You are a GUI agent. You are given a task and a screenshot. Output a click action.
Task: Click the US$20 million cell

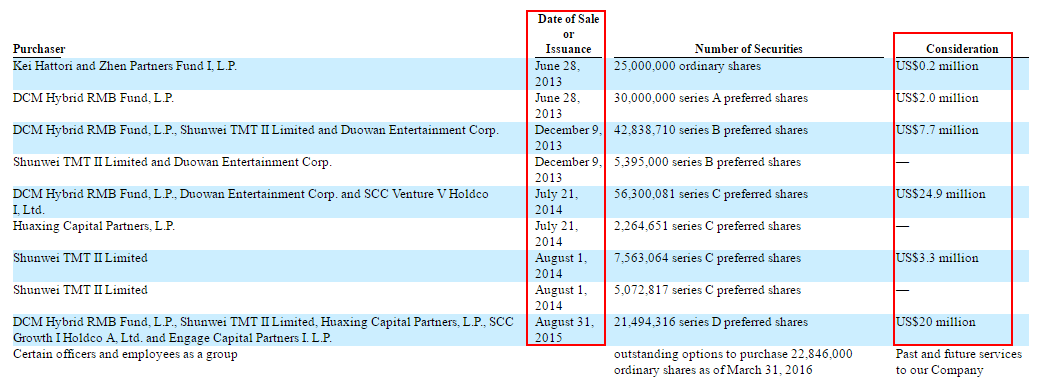(x=935, y=322)
